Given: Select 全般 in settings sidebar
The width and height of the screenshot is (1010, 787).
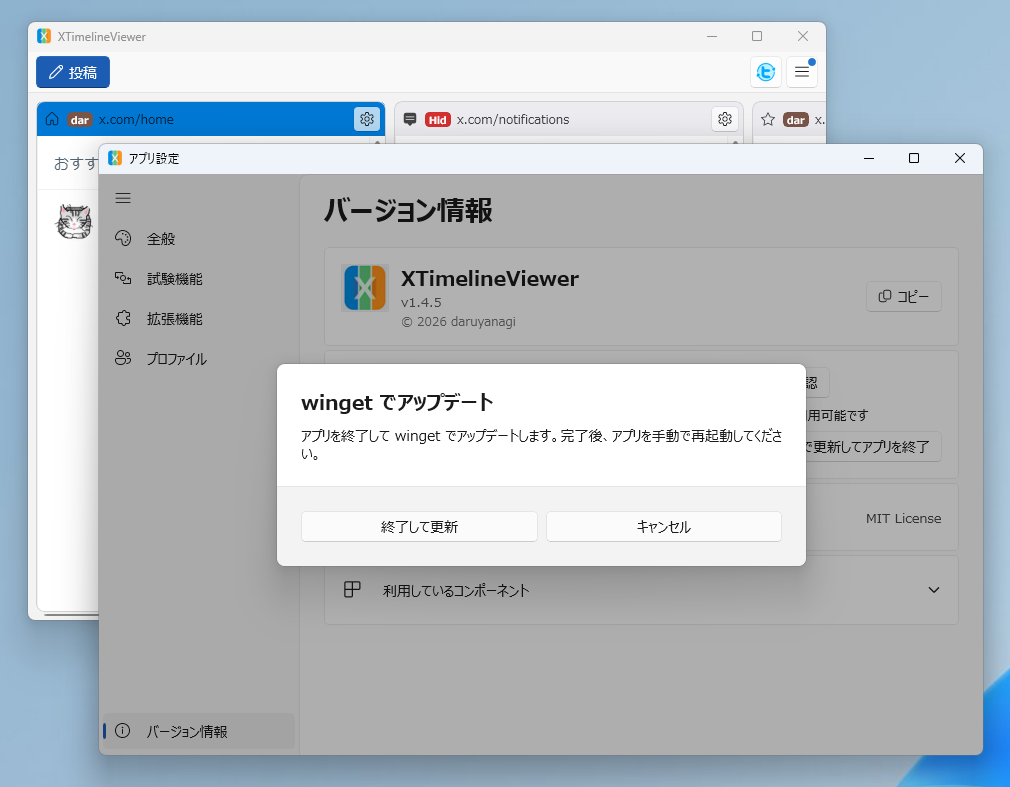Looking at the screenshot, I should [x=198, y=239].
